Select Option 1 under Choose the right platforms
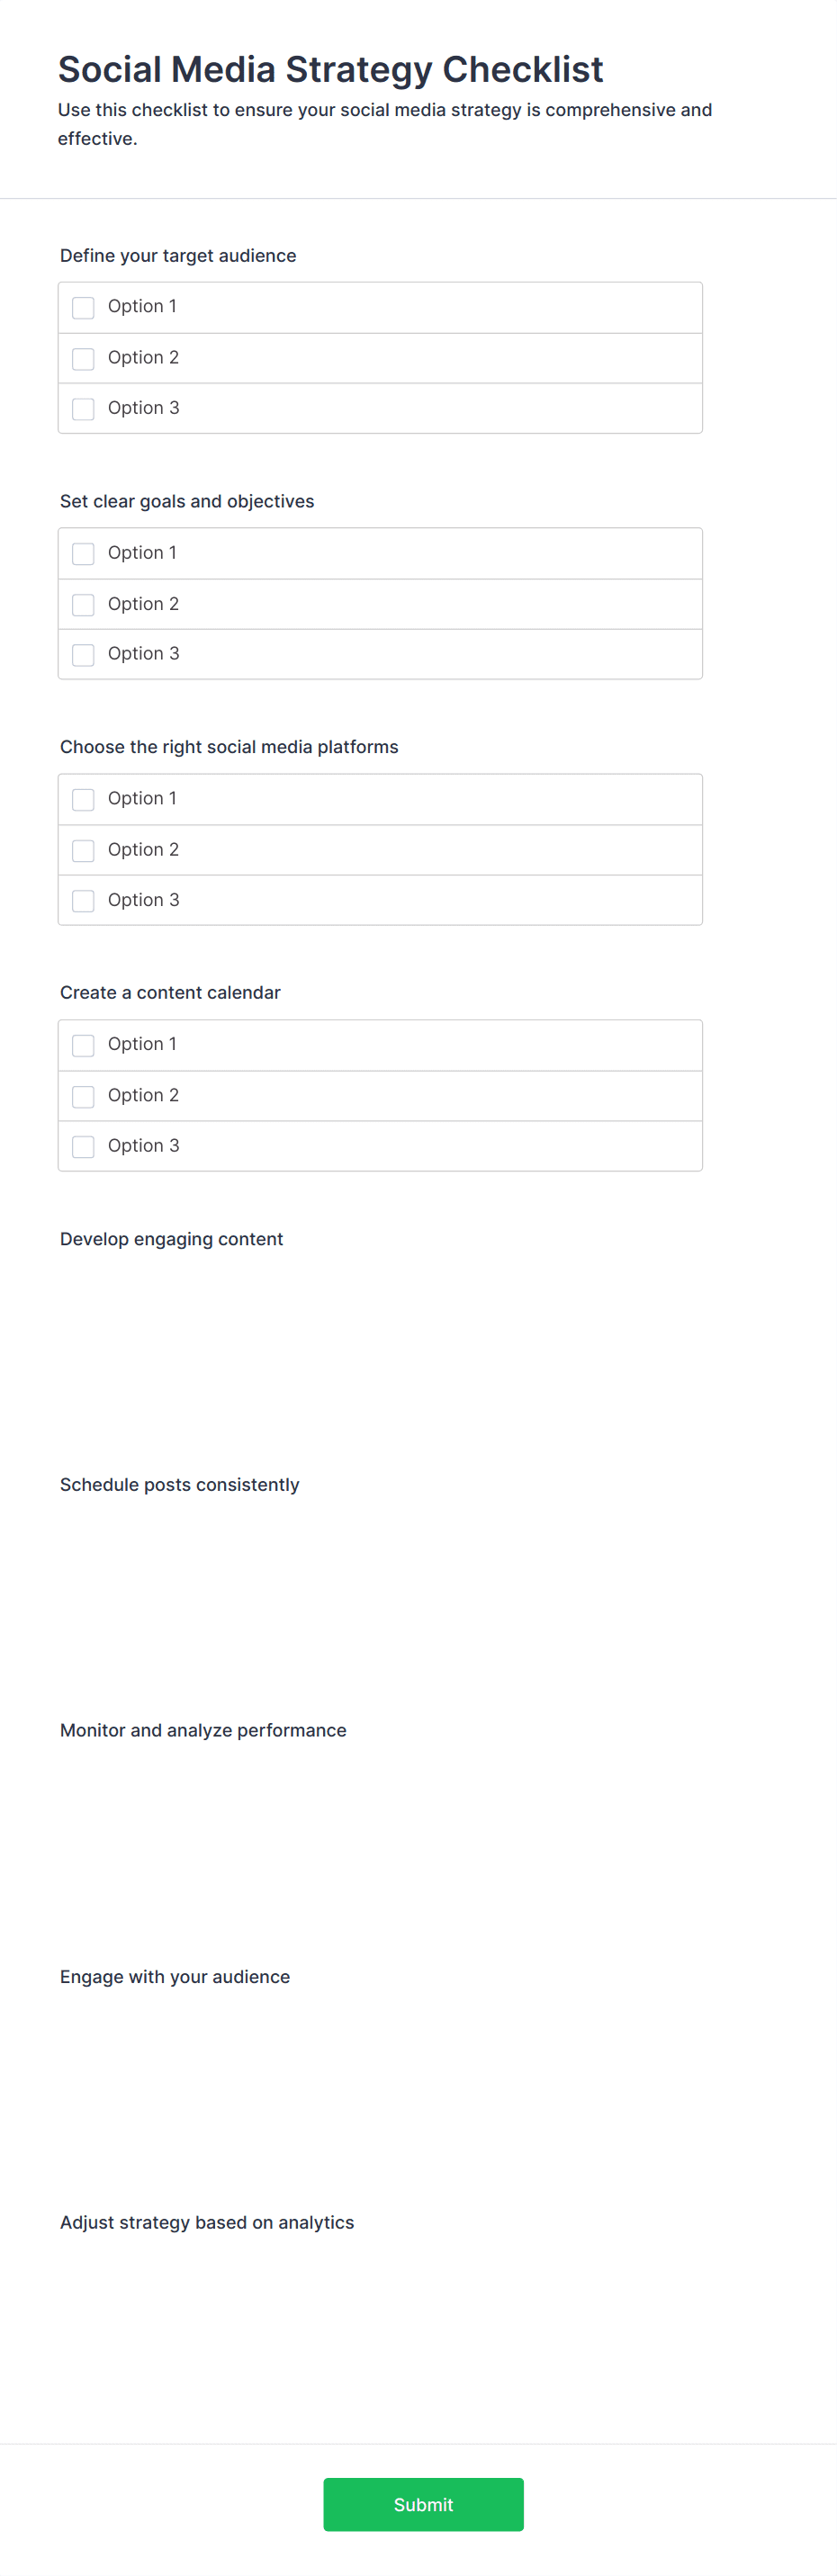 pyautogui.click(x=83, y=799)
